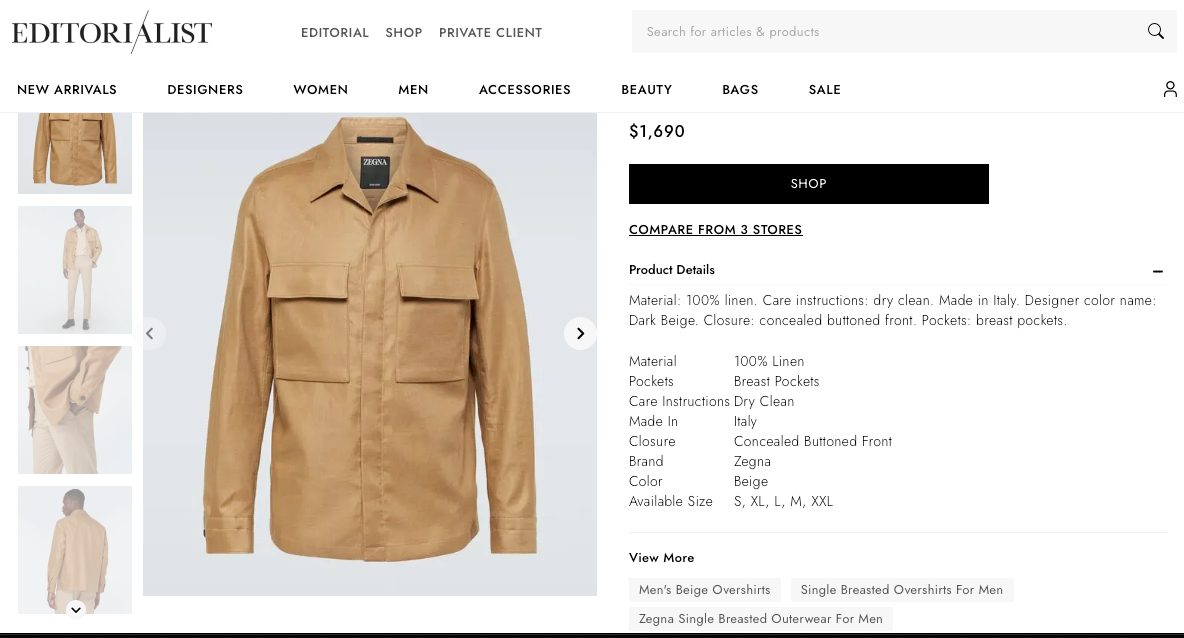Click the Editorialist logo
The width and height of the screenshot is (1184, 638).
111,32
